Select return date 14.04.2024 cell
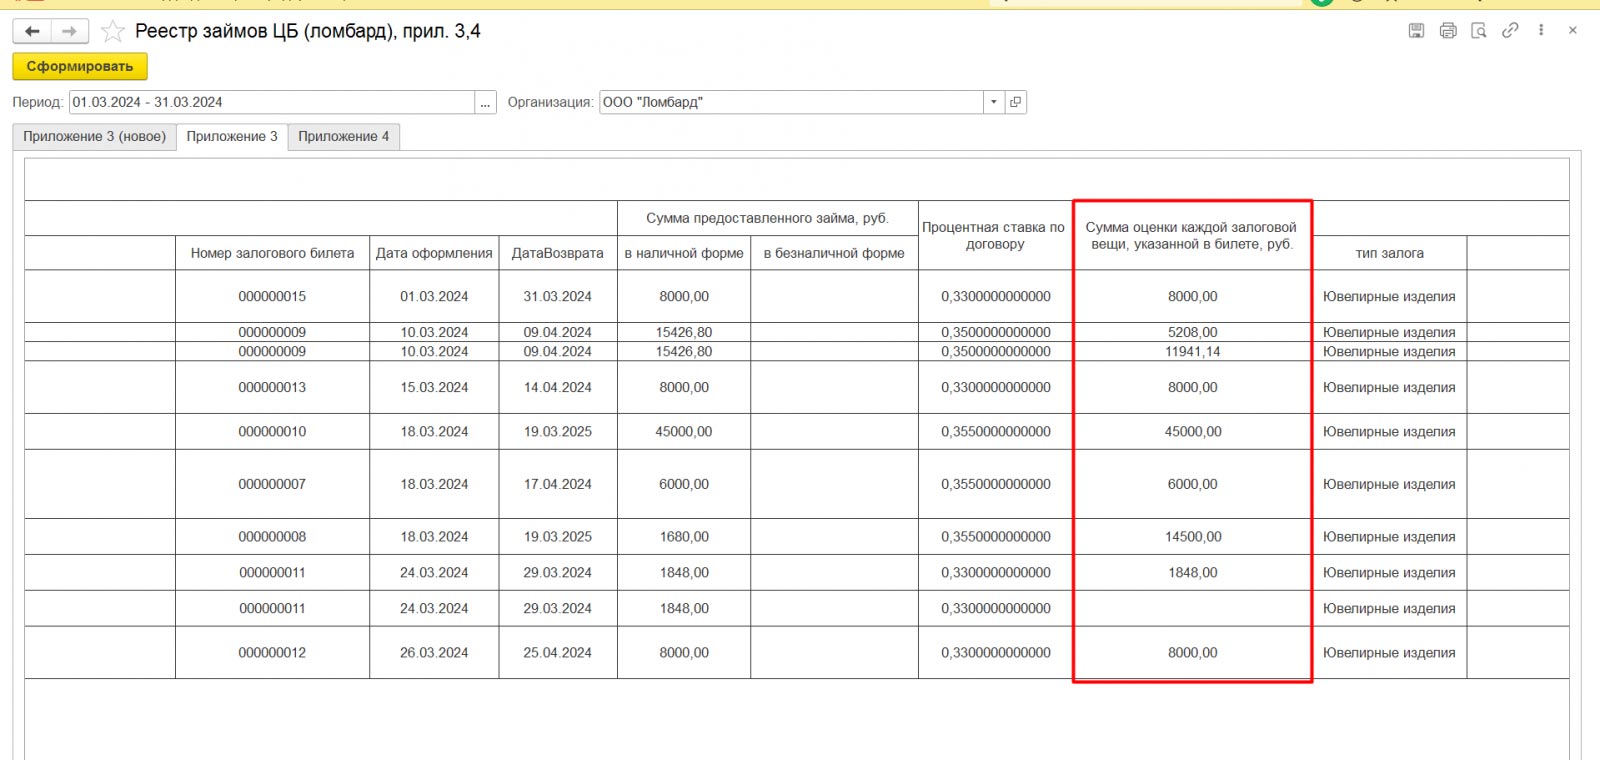Viewport: 1600px width, 760px height. coord(558,387)
